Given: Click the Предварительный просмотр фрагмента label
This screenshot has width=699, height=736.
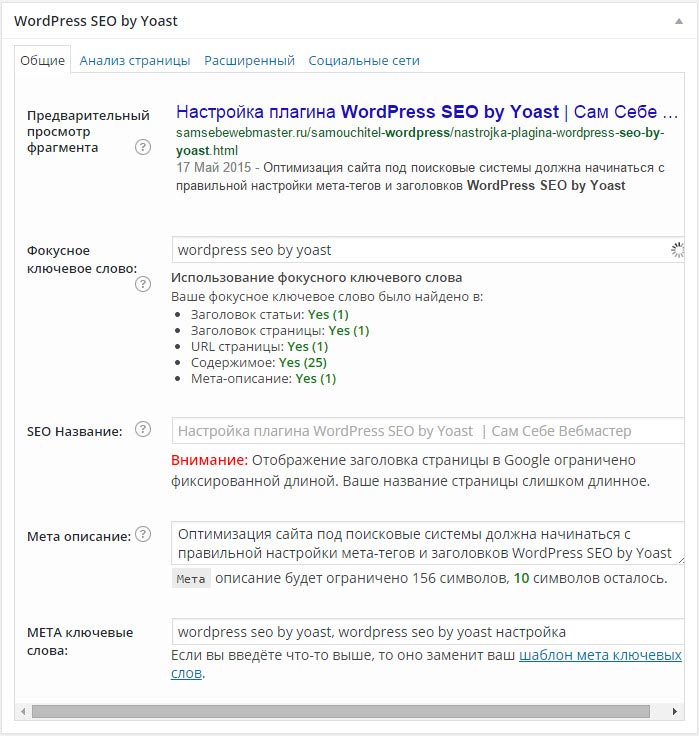Looking at the screenshot, I should 88,131.
